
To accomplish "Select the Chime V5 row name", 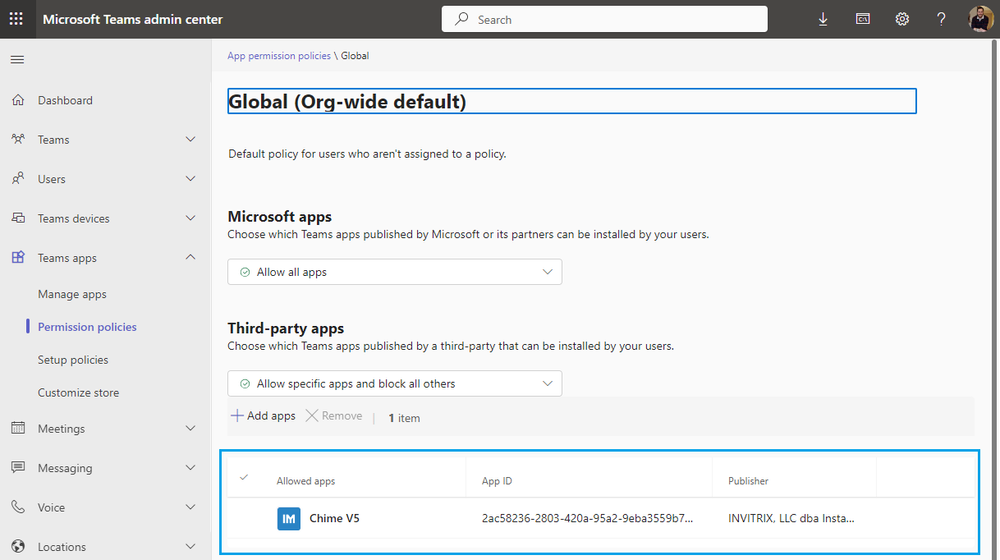I will point(334,519).
